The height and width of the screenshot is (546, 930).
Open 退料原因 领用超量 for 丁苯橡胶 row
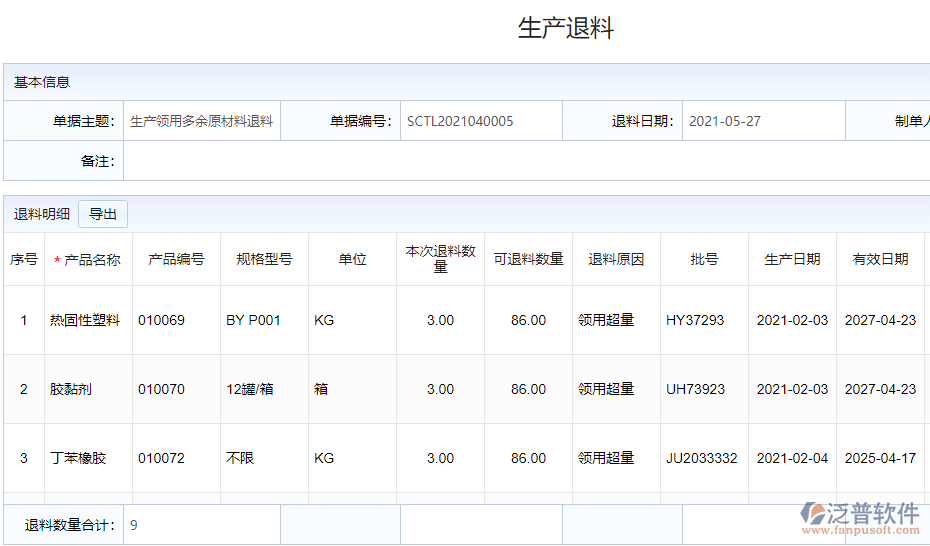[x=606, y=459]
